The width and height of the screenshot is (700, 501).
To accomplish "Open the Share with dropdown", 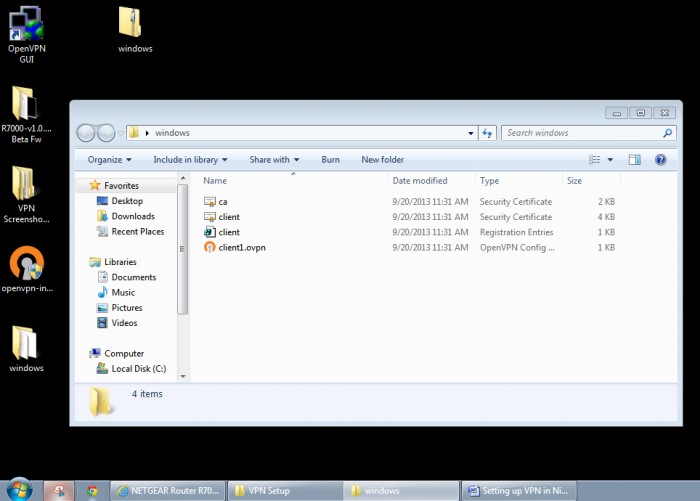I will 274,159.
